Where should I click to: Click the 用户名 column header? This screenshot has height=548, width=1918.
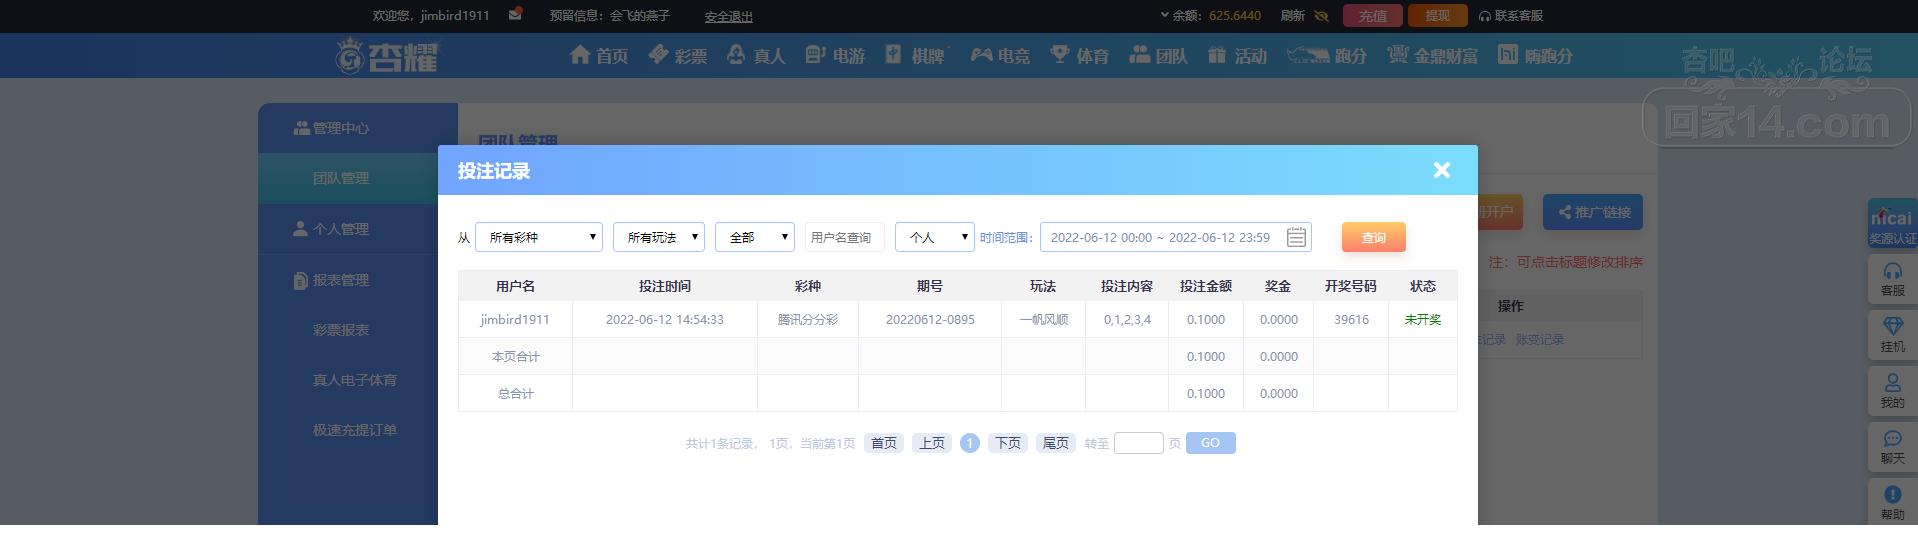pos(516,286)
